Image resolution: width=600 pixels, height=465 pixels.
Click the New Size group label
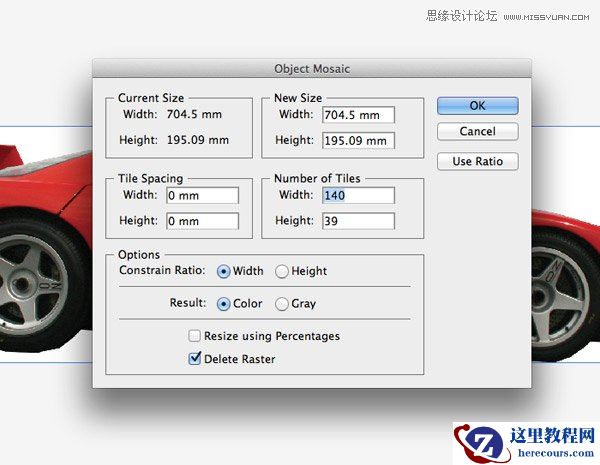[x=298, y=98]
